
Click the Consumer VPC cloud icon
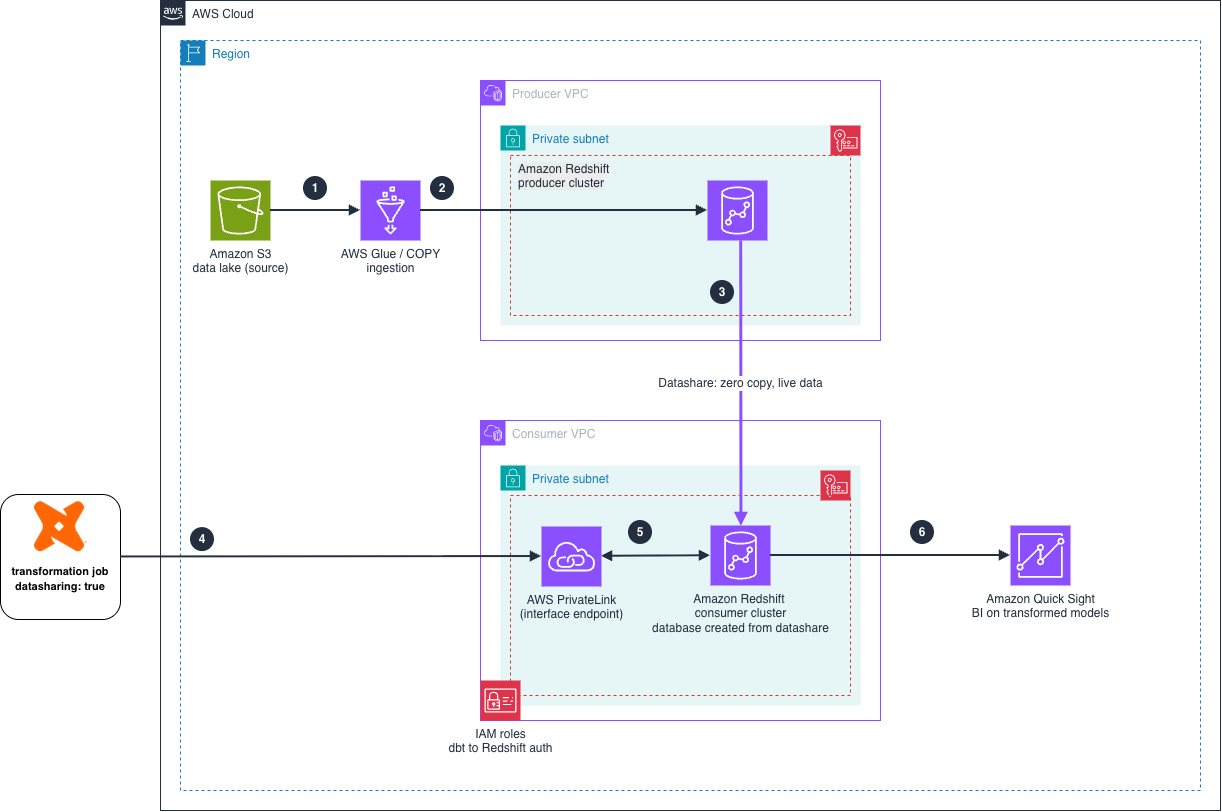[493, 433]
